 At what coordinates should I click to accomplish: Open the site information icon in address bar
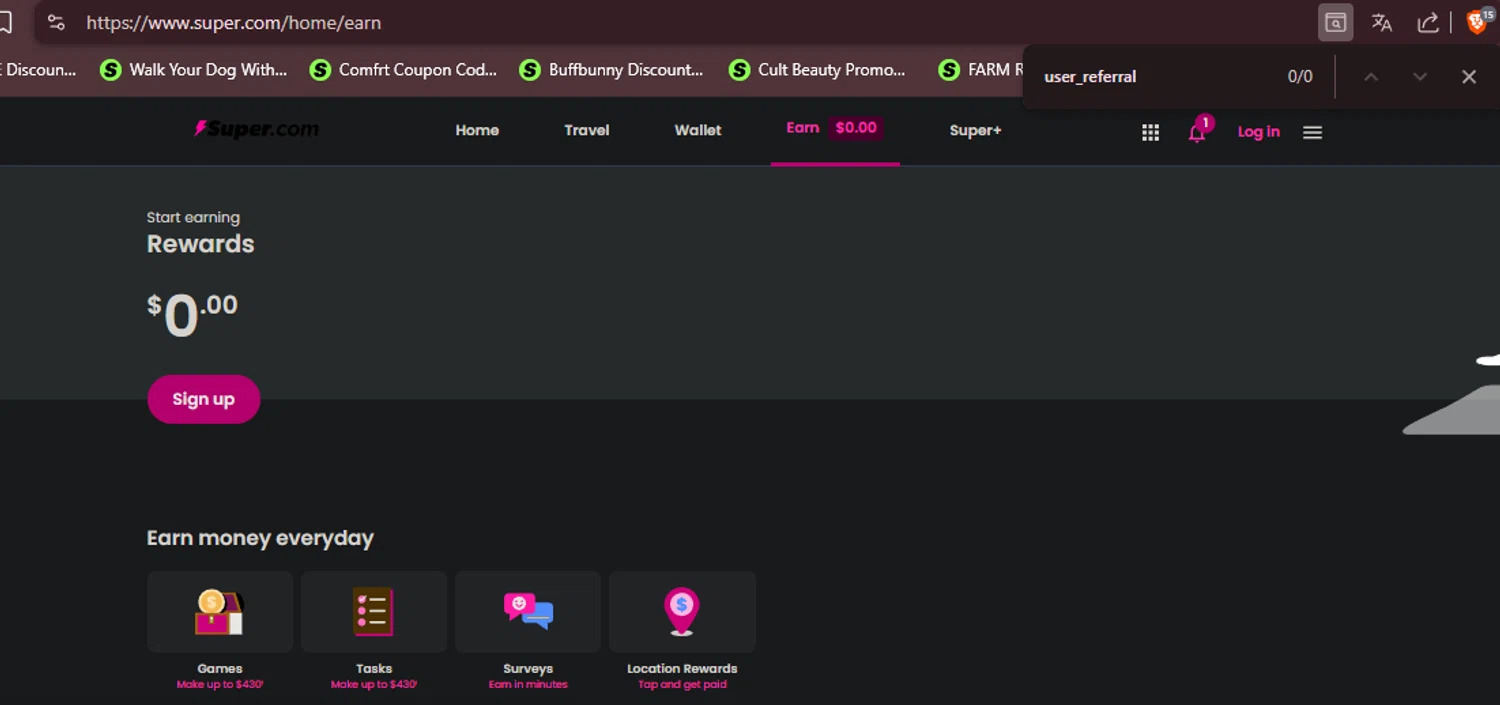(x=56, y=22)
